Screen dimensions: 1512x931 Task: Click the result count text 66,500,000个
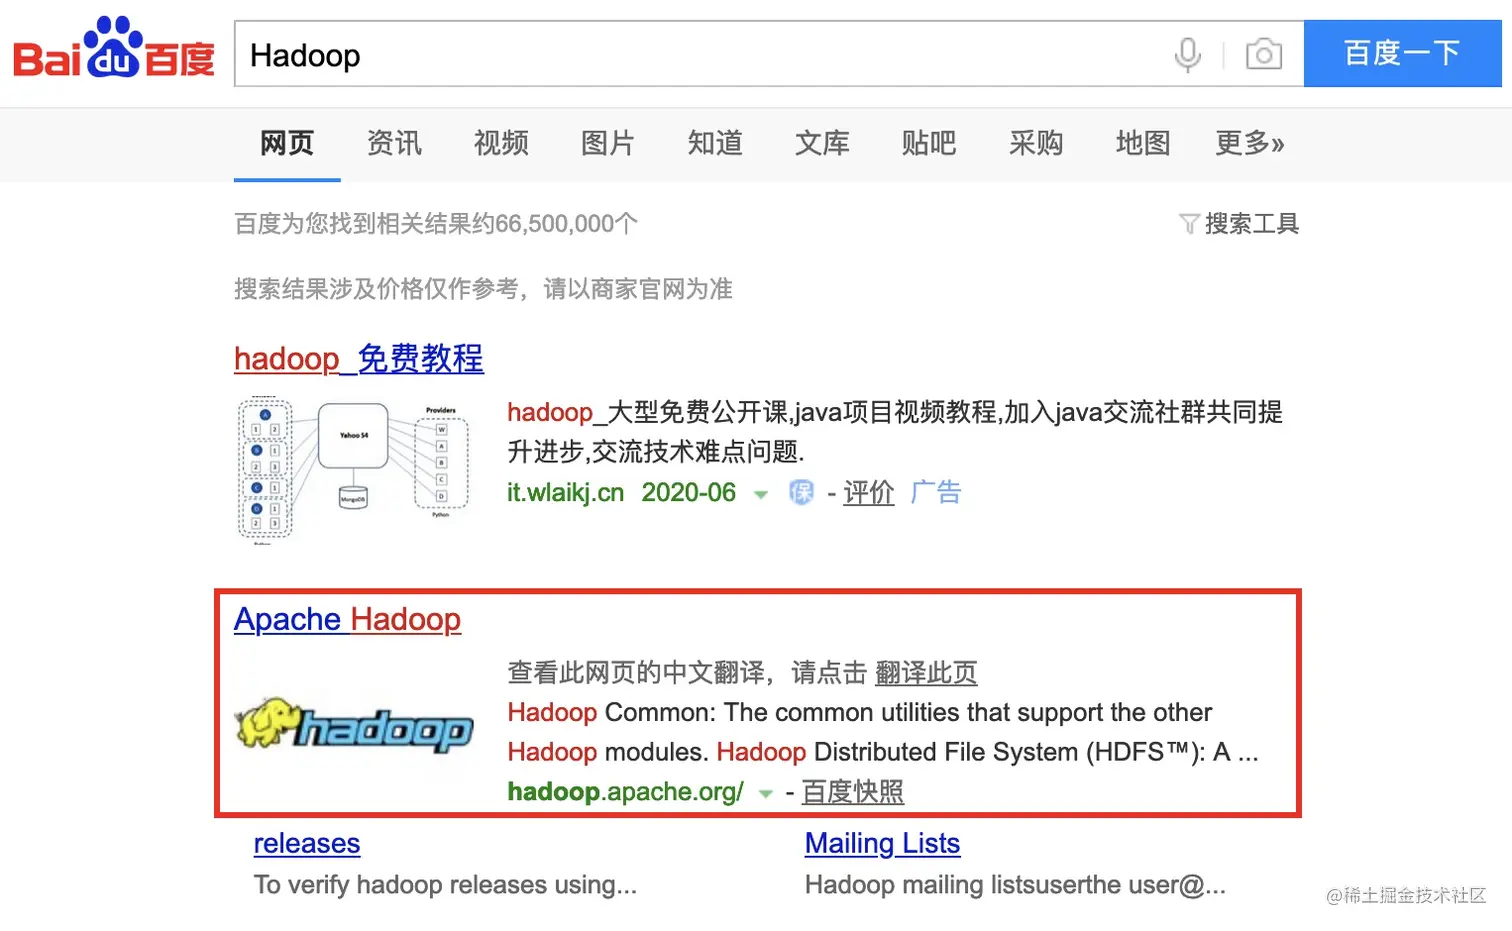pos(566,224)
